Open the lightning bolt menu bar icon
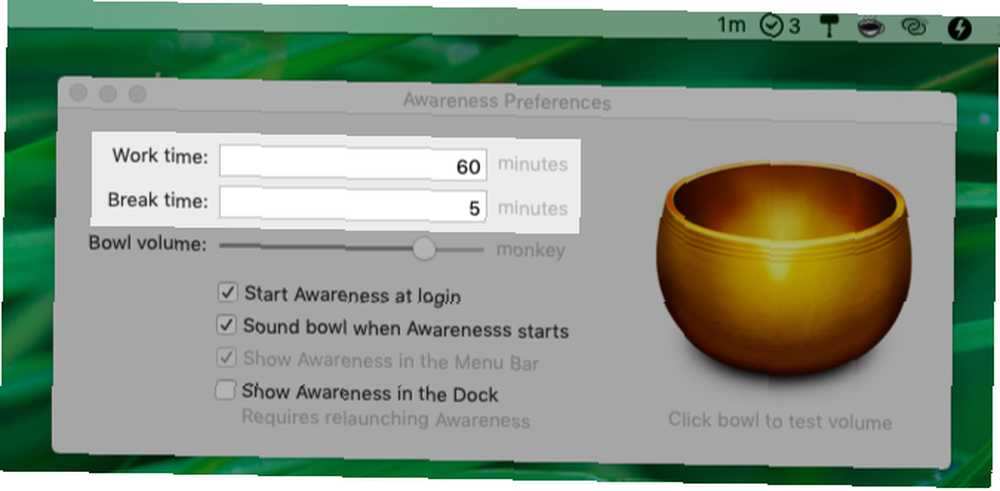Image resolution: width=1000 pixels, height=491 pixels. click(x=959, y=29)
